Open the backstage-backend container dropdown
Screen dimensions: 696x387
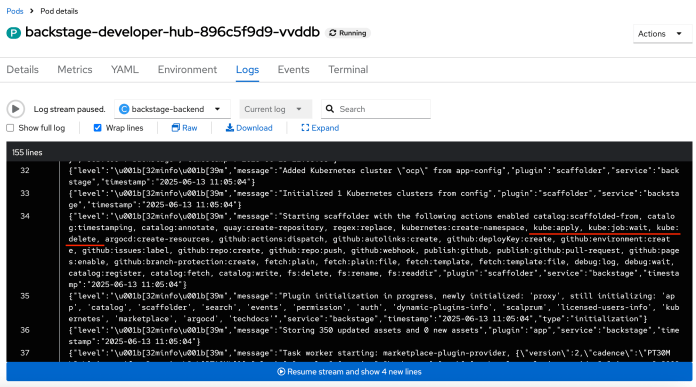[172, 109]
